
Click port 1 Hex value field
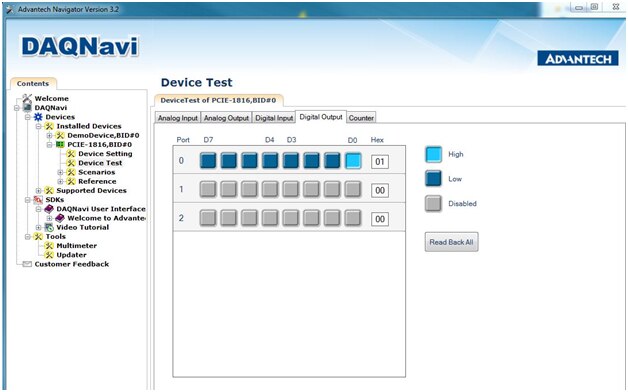(380, 190)
